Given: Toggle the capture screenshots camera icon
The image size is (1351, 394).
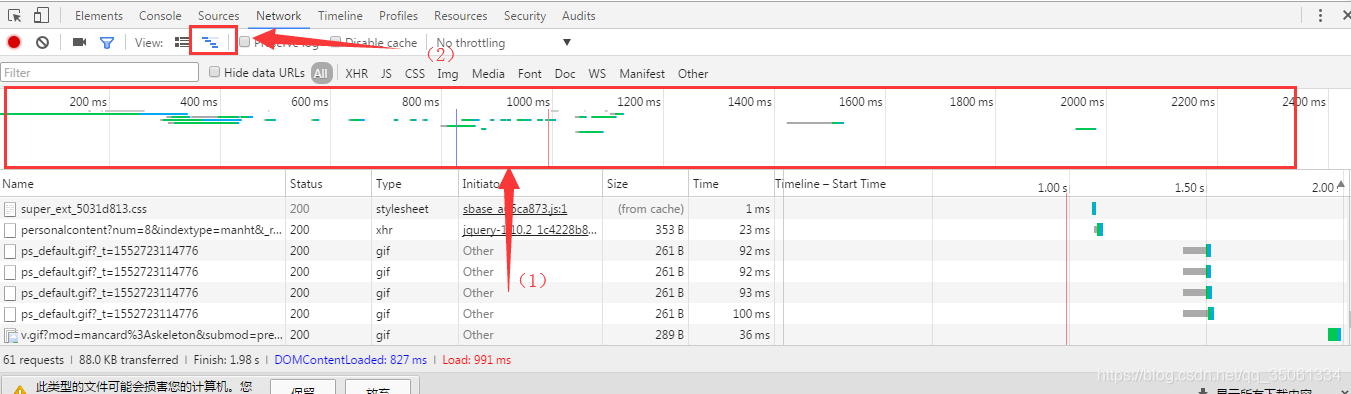Looking at the screenshot, I should pos(79,42).
